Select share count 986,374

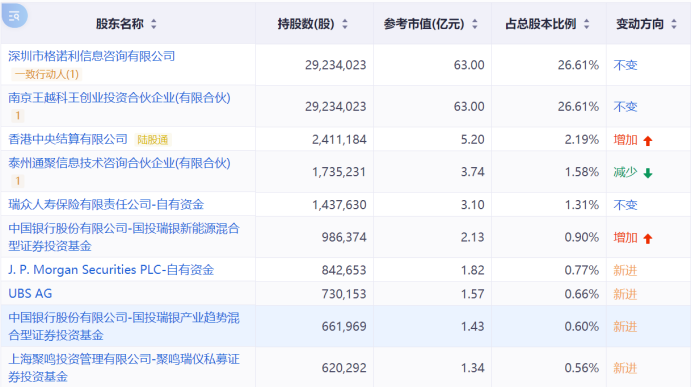click(344, 237)
